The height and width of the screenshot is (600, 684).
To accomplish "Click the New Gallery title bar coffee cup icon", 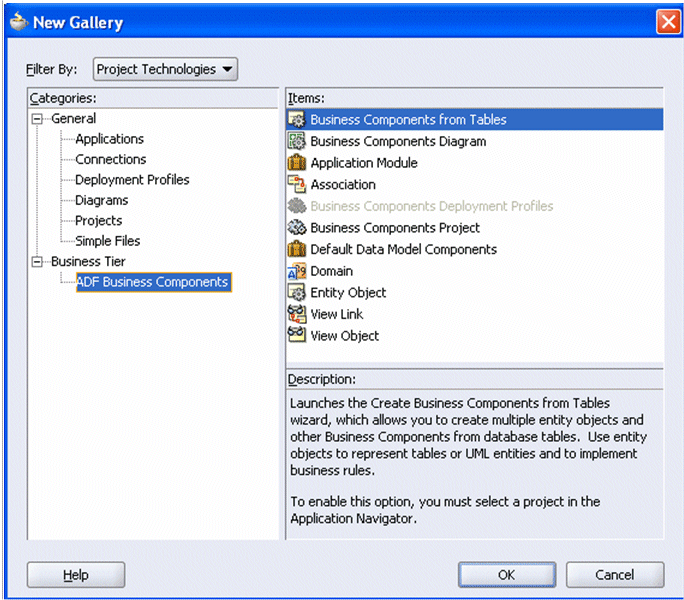I will [x=19, y=22].
